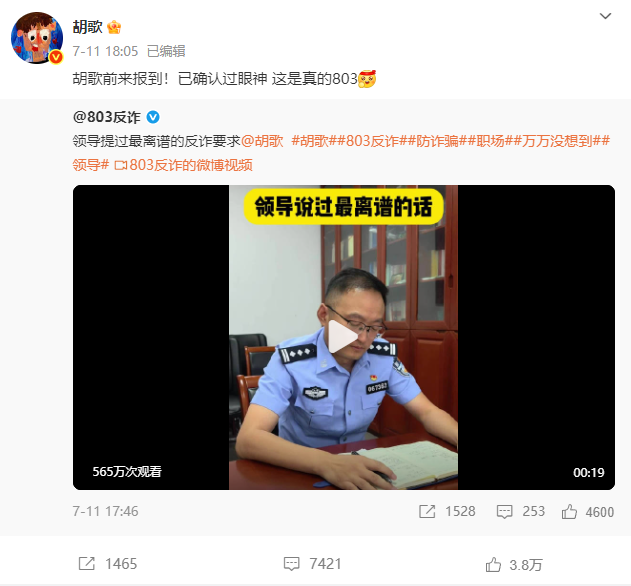Like 胡歌's post with 3.8万 likes

(x=514, y=565)
